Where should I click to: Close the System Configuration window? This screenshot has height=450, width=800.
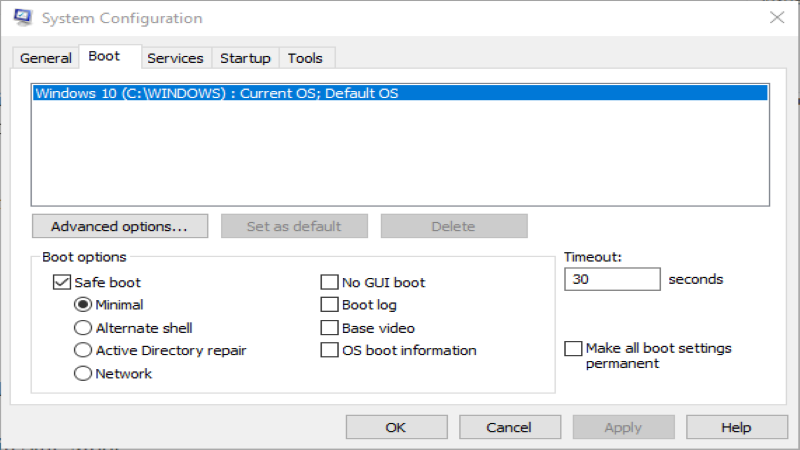[x=777, y=17]
